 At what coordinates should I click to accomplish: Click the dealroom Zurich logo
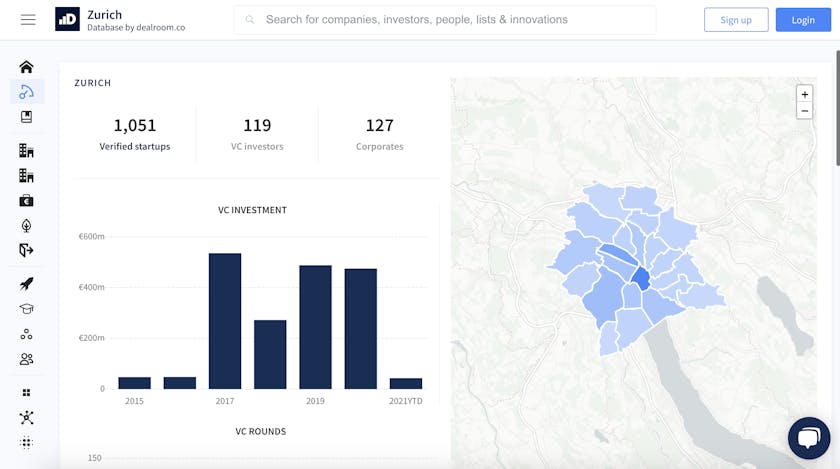(67, 20)
